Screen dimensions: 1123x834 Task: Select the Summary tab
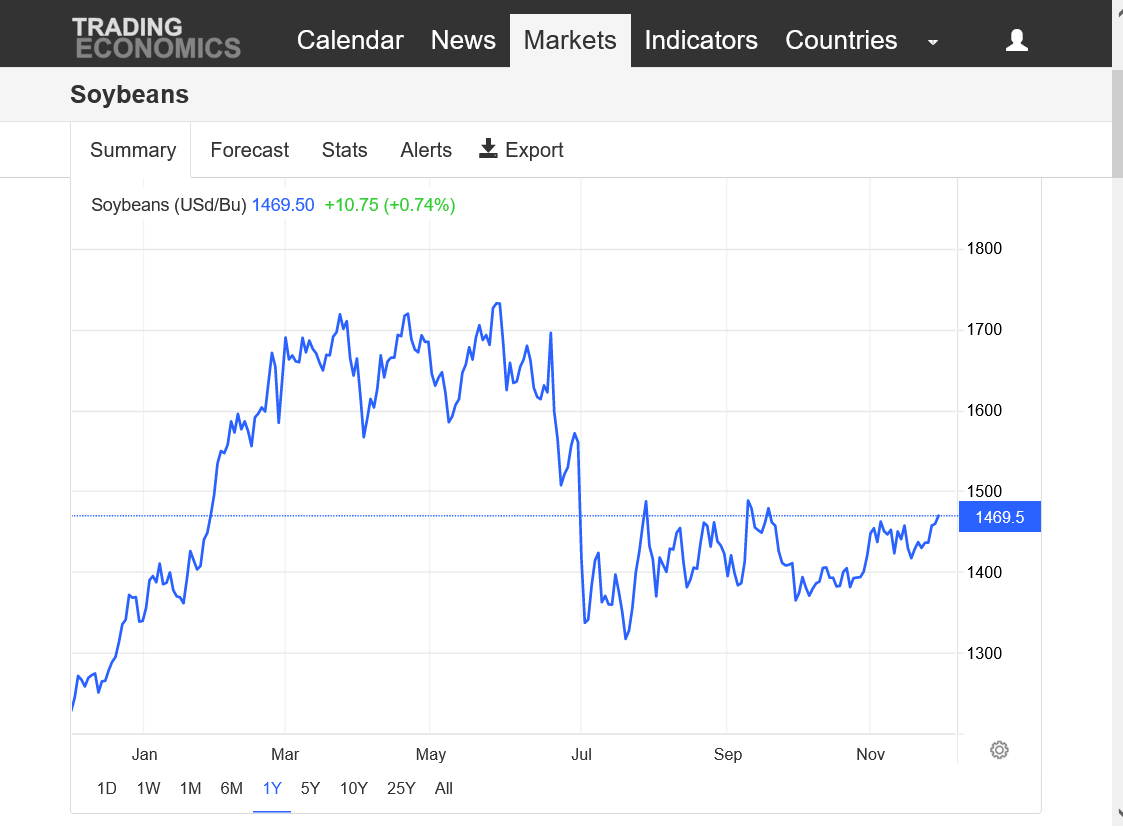[132, 150]
